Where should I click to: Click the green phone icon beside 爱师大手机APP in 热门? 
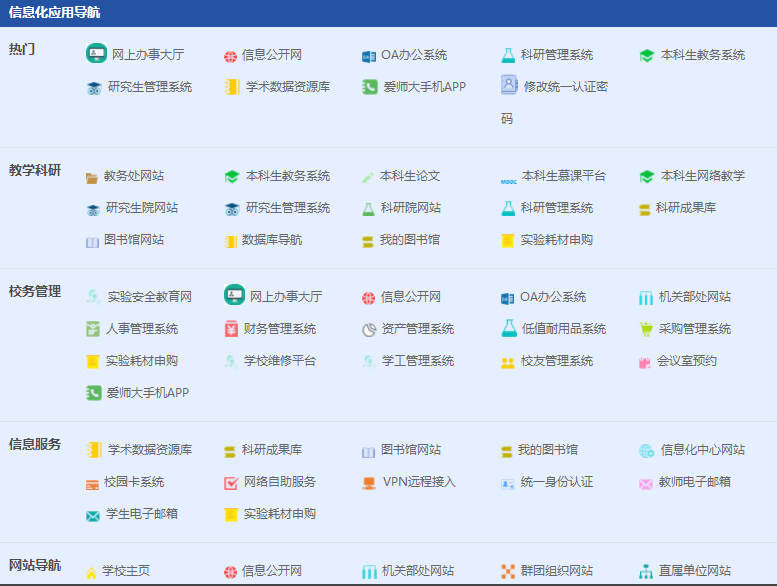[x=370, y=87]
